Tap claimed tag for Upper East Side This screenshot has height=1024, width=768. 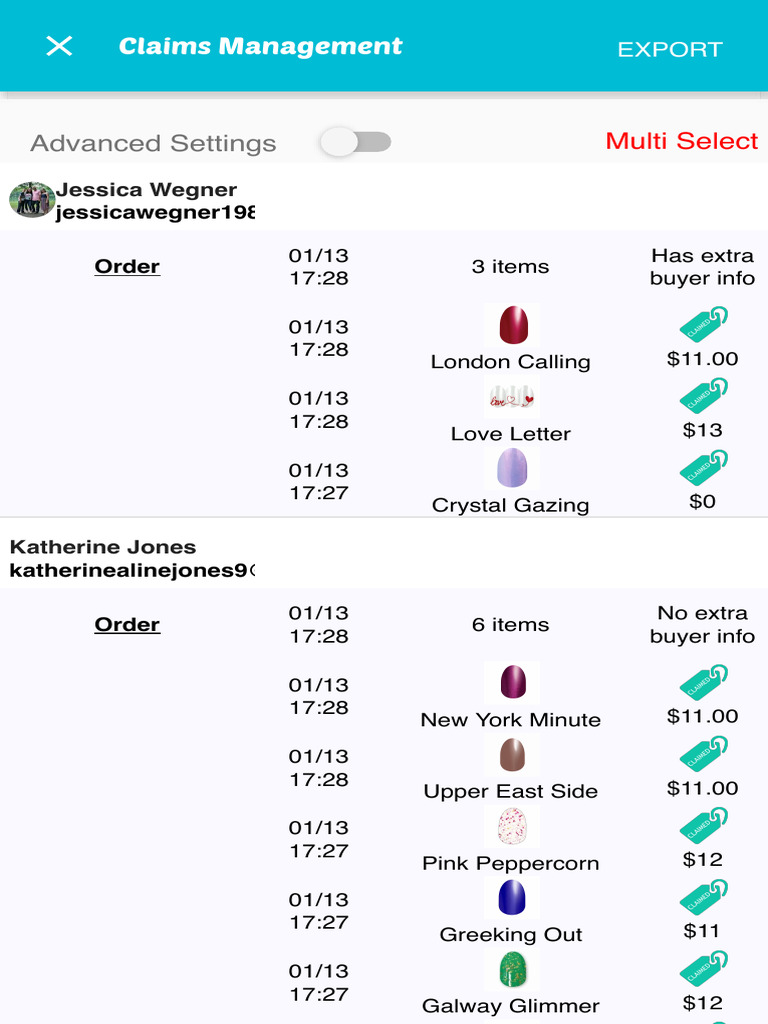(703, 754)
